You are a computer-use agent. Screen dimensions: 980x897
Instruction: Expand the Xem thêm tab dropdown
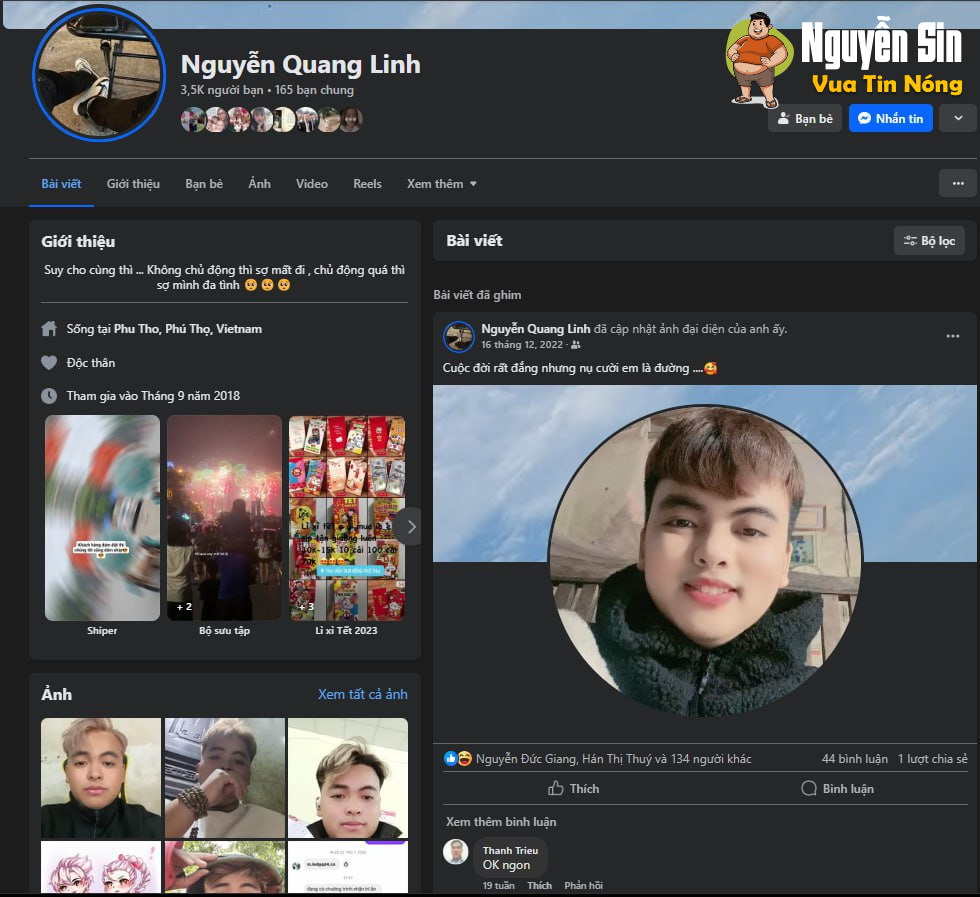(x=441, y=184)
